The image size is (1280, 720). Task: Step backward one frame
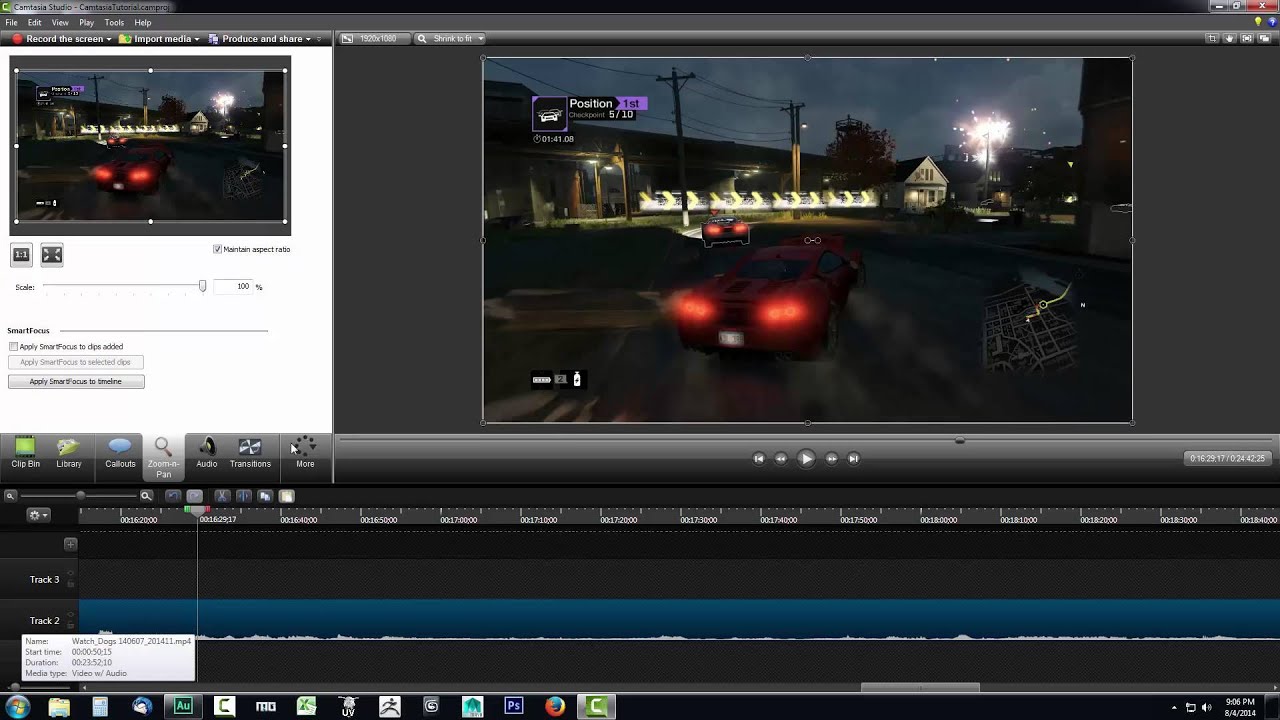781,459
